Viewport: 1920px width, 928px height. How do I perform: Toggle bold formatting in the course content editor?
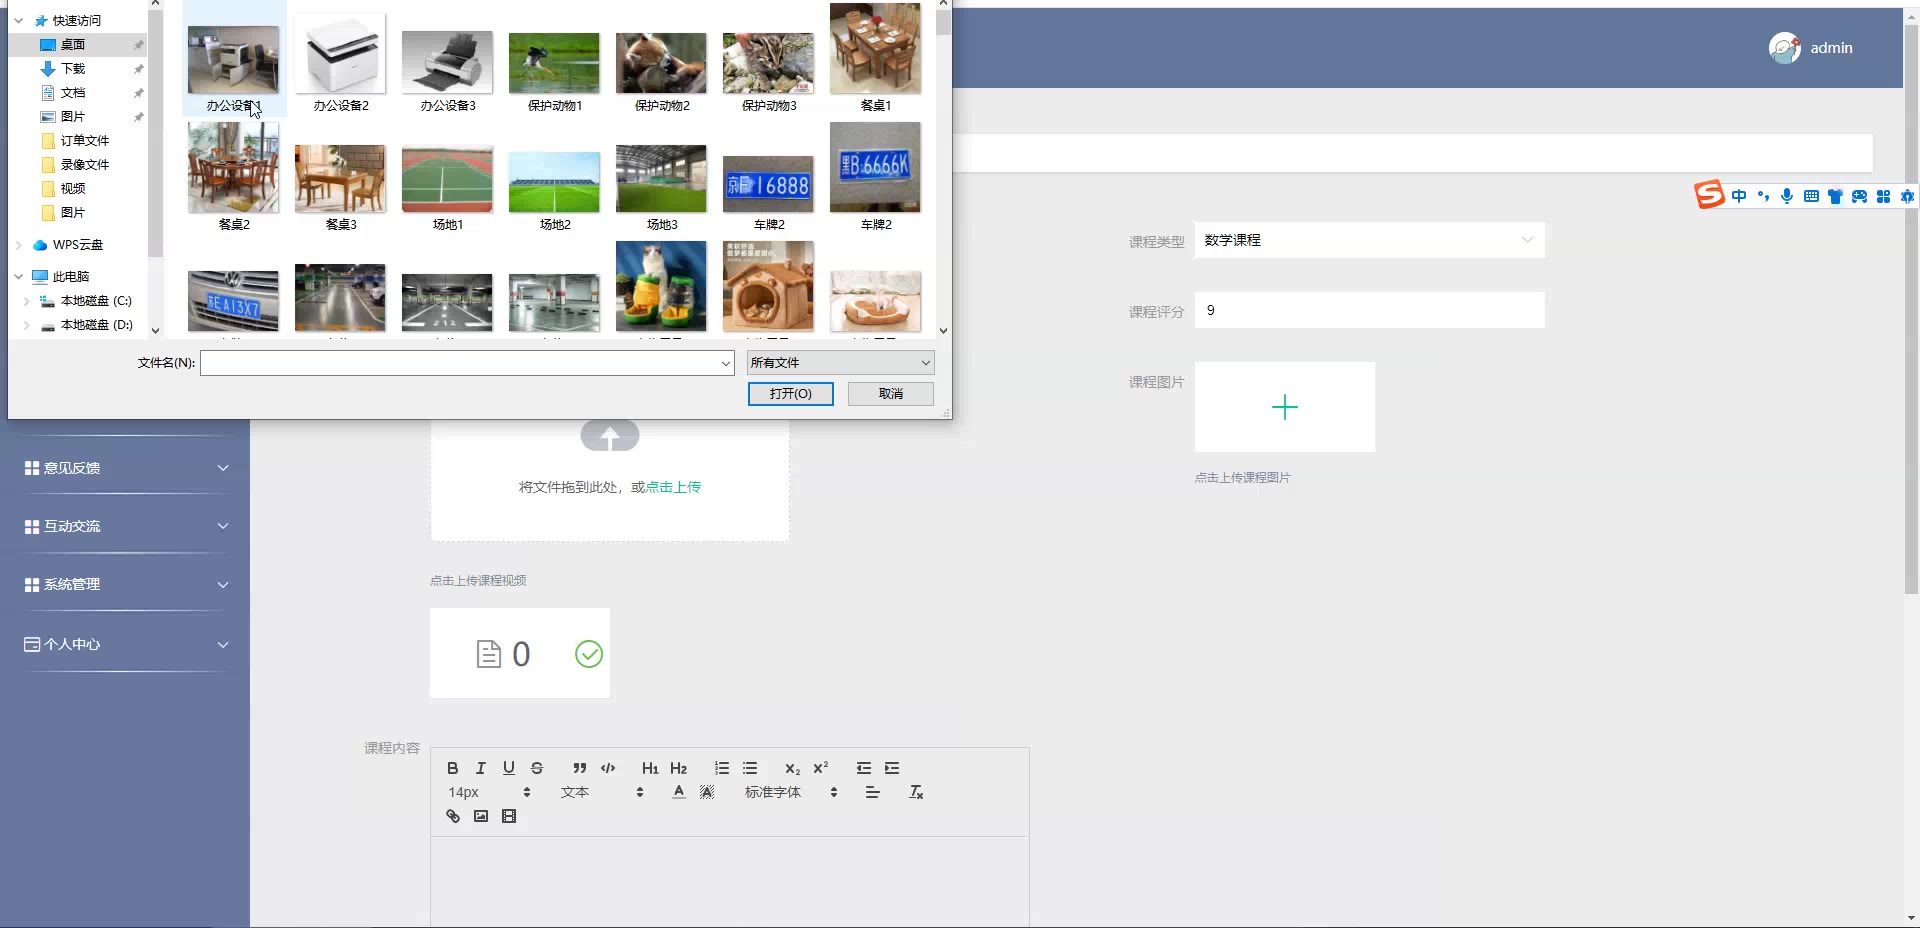[452, 768]
